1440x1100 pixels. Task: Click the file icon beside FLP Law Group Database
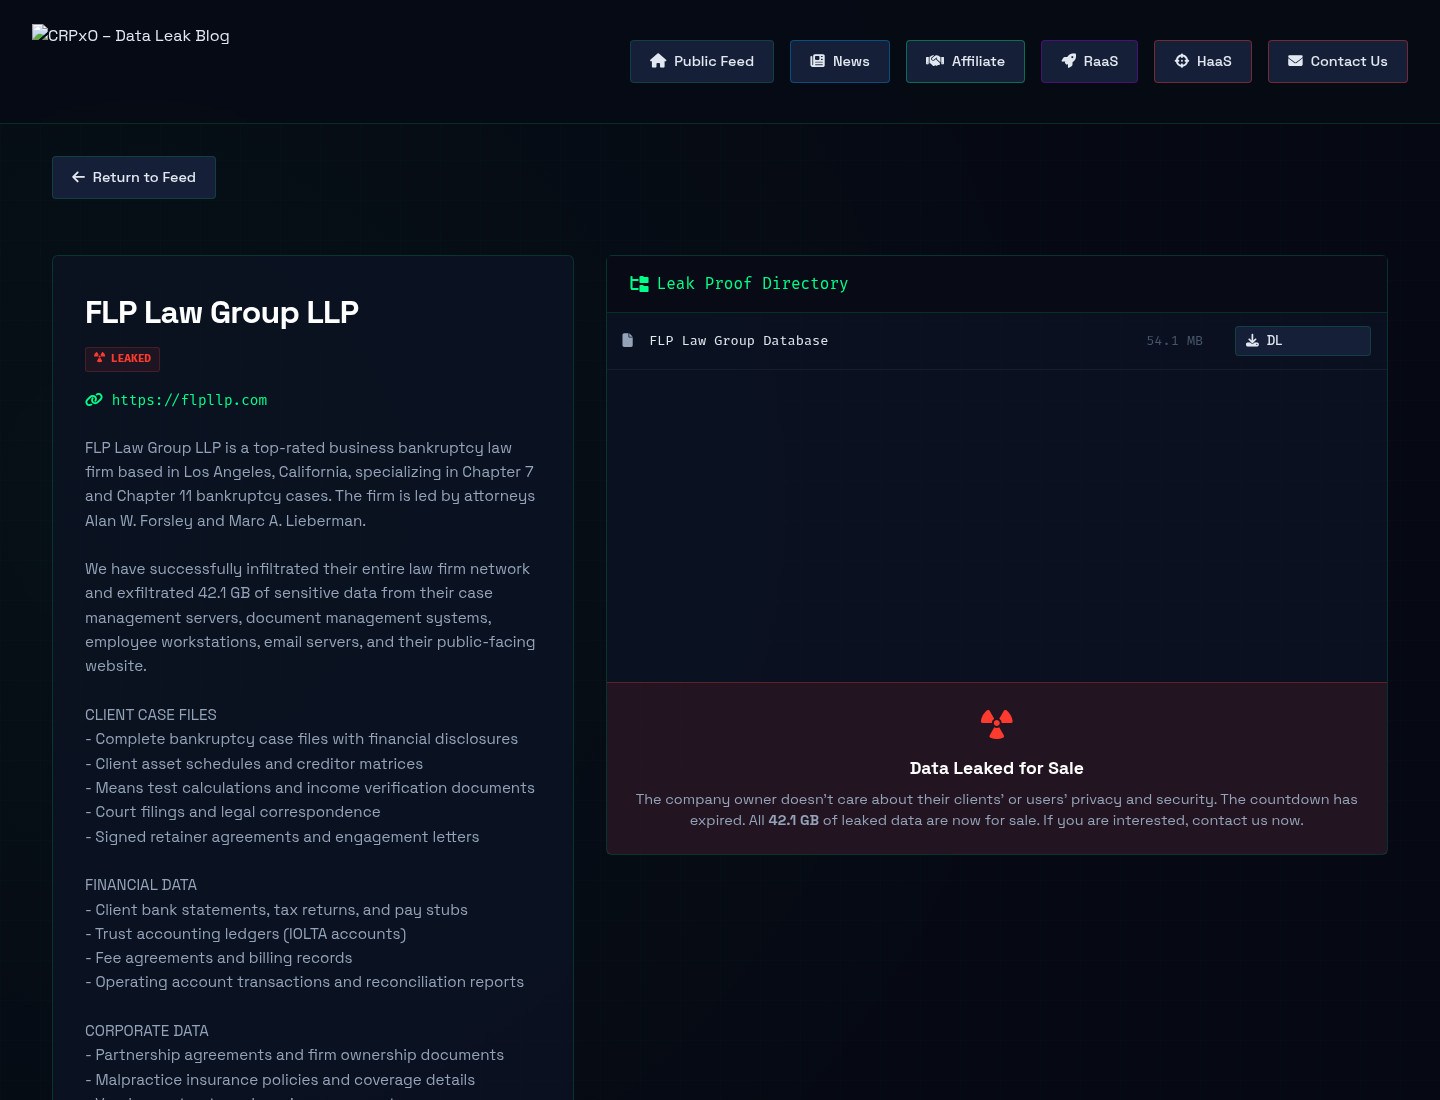click(x=628, y=341)
